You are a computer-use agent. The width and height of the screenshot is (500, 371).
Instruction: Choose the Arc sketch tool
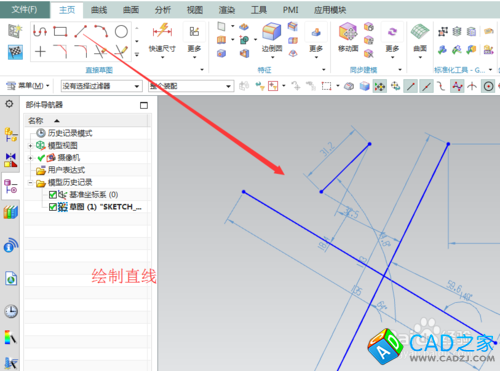[x=101, y=31]
